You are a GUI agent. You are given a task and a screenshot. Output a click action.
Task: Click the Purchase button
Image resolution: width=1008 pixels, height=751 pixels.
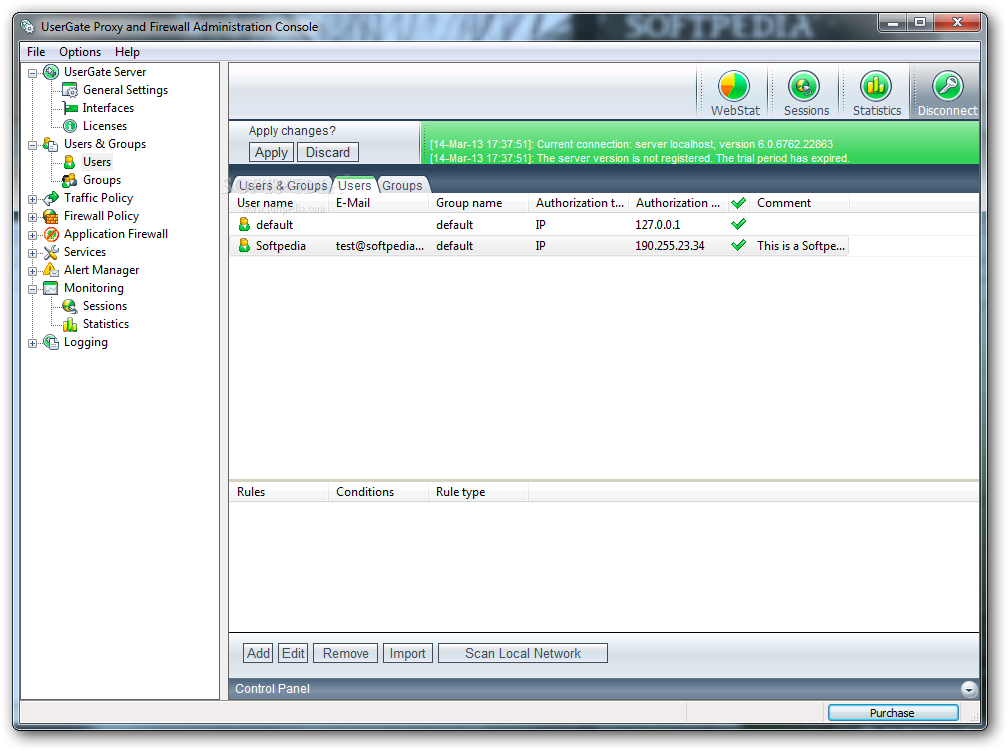tap(893, 712)
